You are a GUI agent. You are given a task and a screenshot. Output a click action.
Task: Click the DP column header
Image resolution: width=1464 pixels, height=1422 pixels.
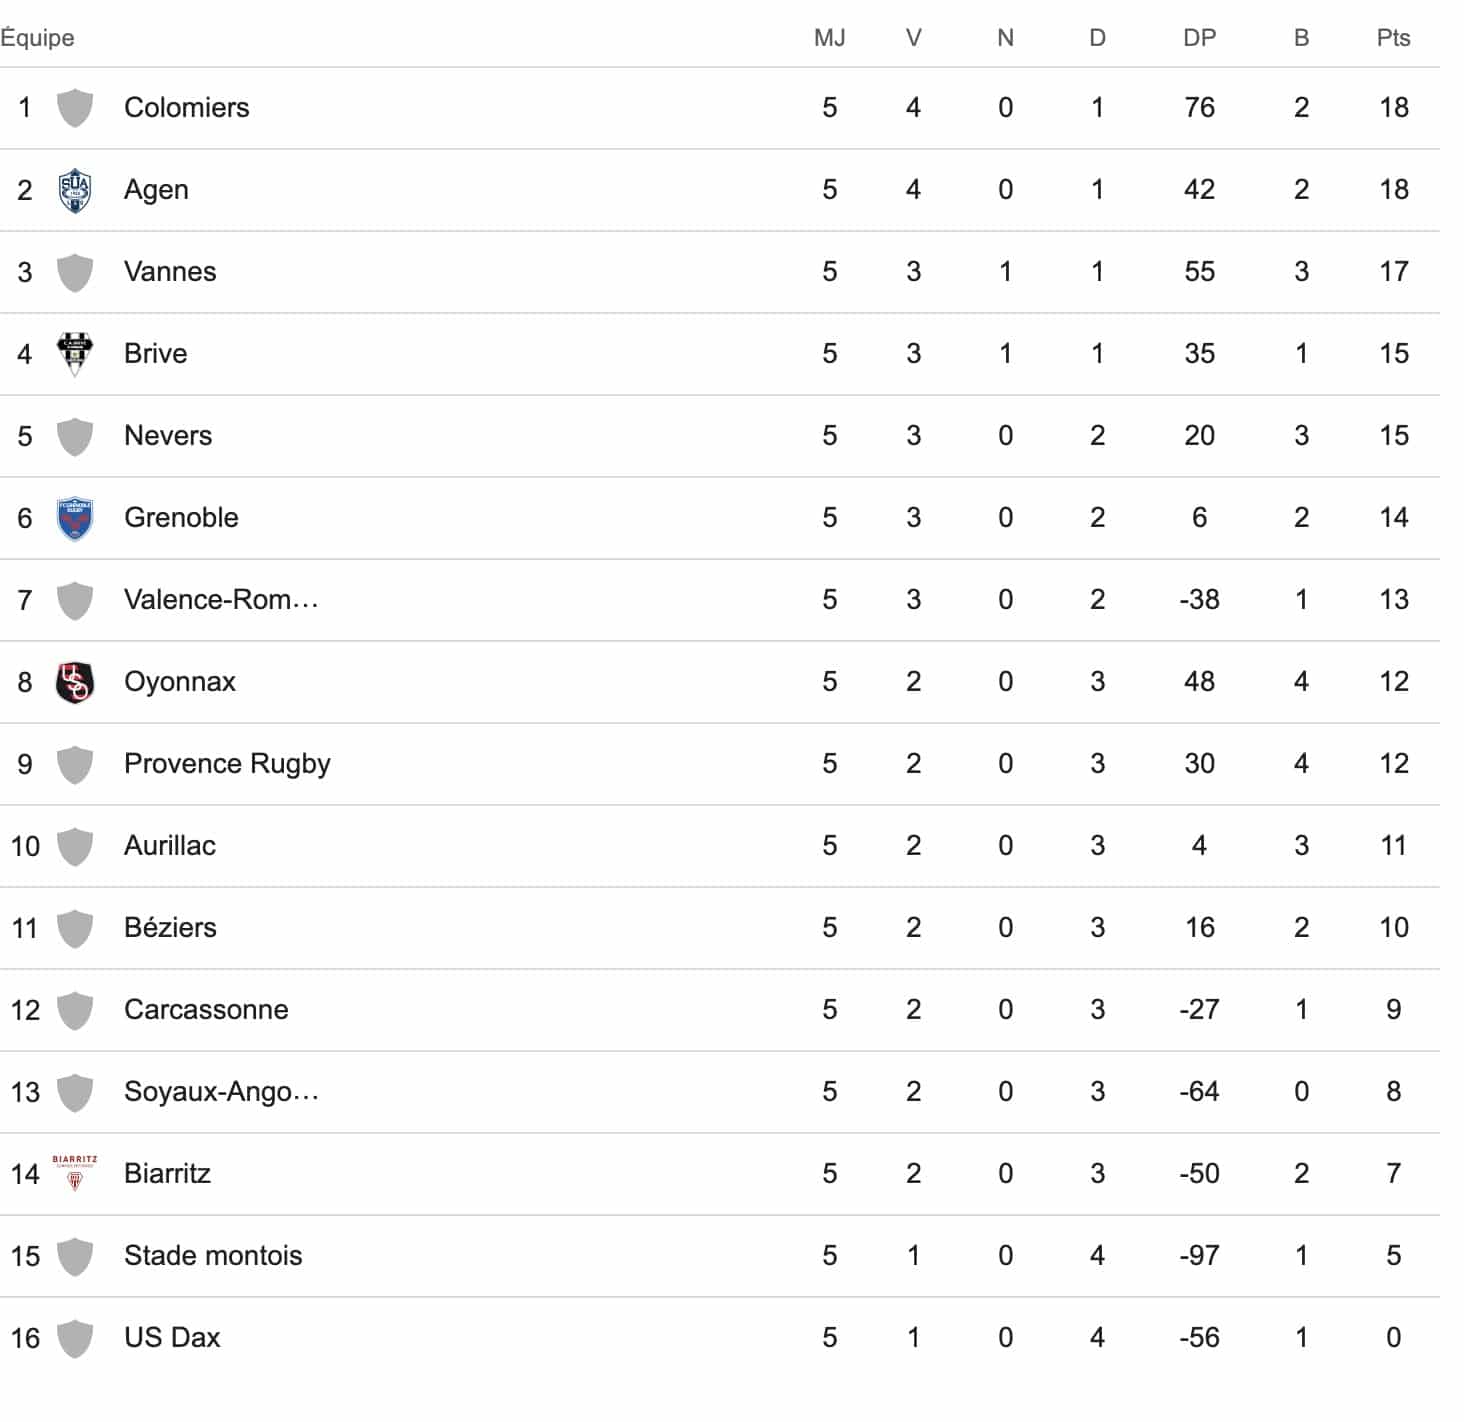coord(1199,38)
